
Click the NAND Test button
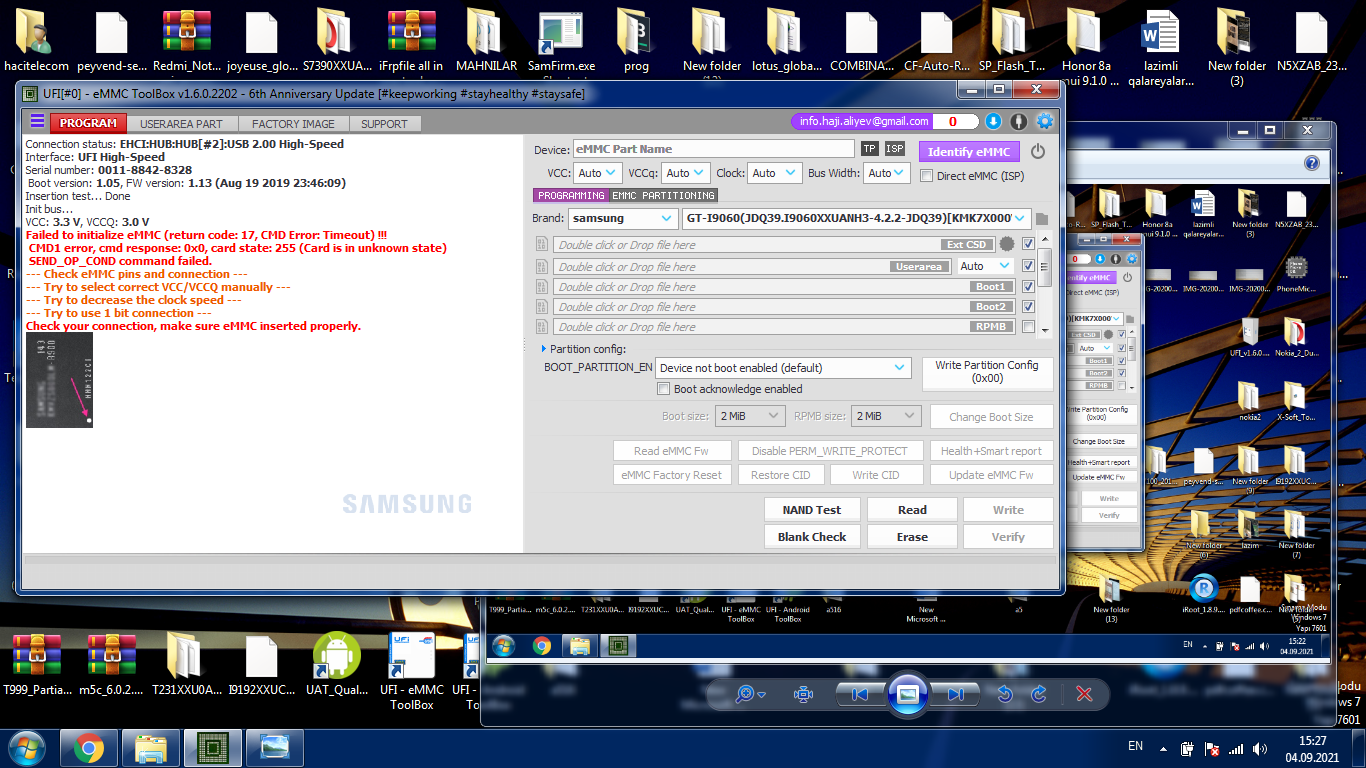click(x=812, y=510)
